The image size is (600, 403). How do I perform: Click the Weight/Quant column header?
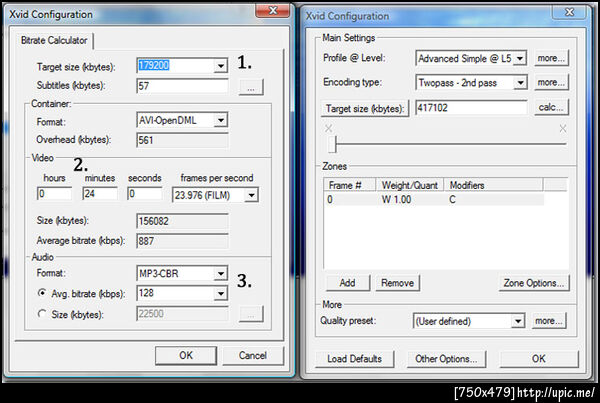tap(410, 185)
